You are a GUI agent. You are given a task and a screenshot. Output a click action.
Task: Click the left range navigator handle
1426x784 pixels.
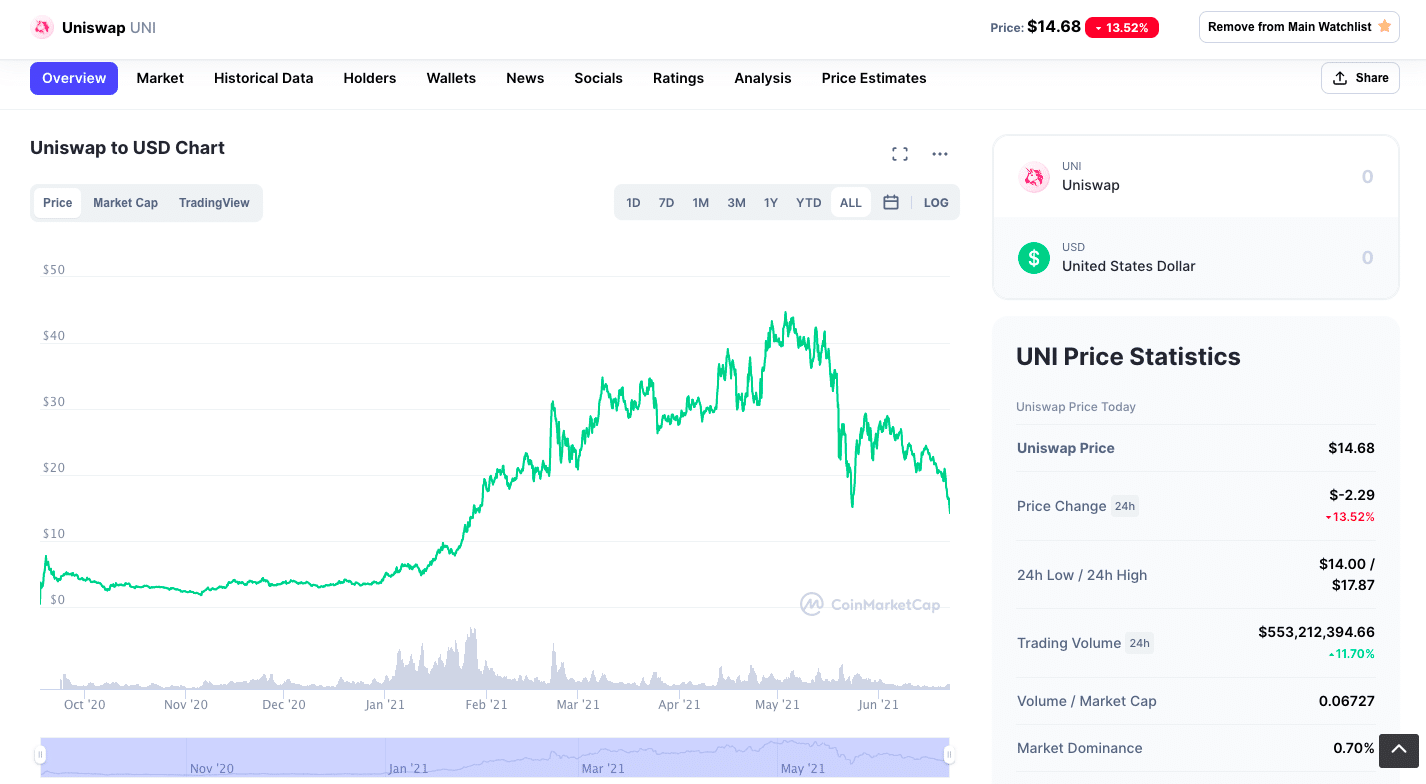pyautogui.click(x=41, y=755)
